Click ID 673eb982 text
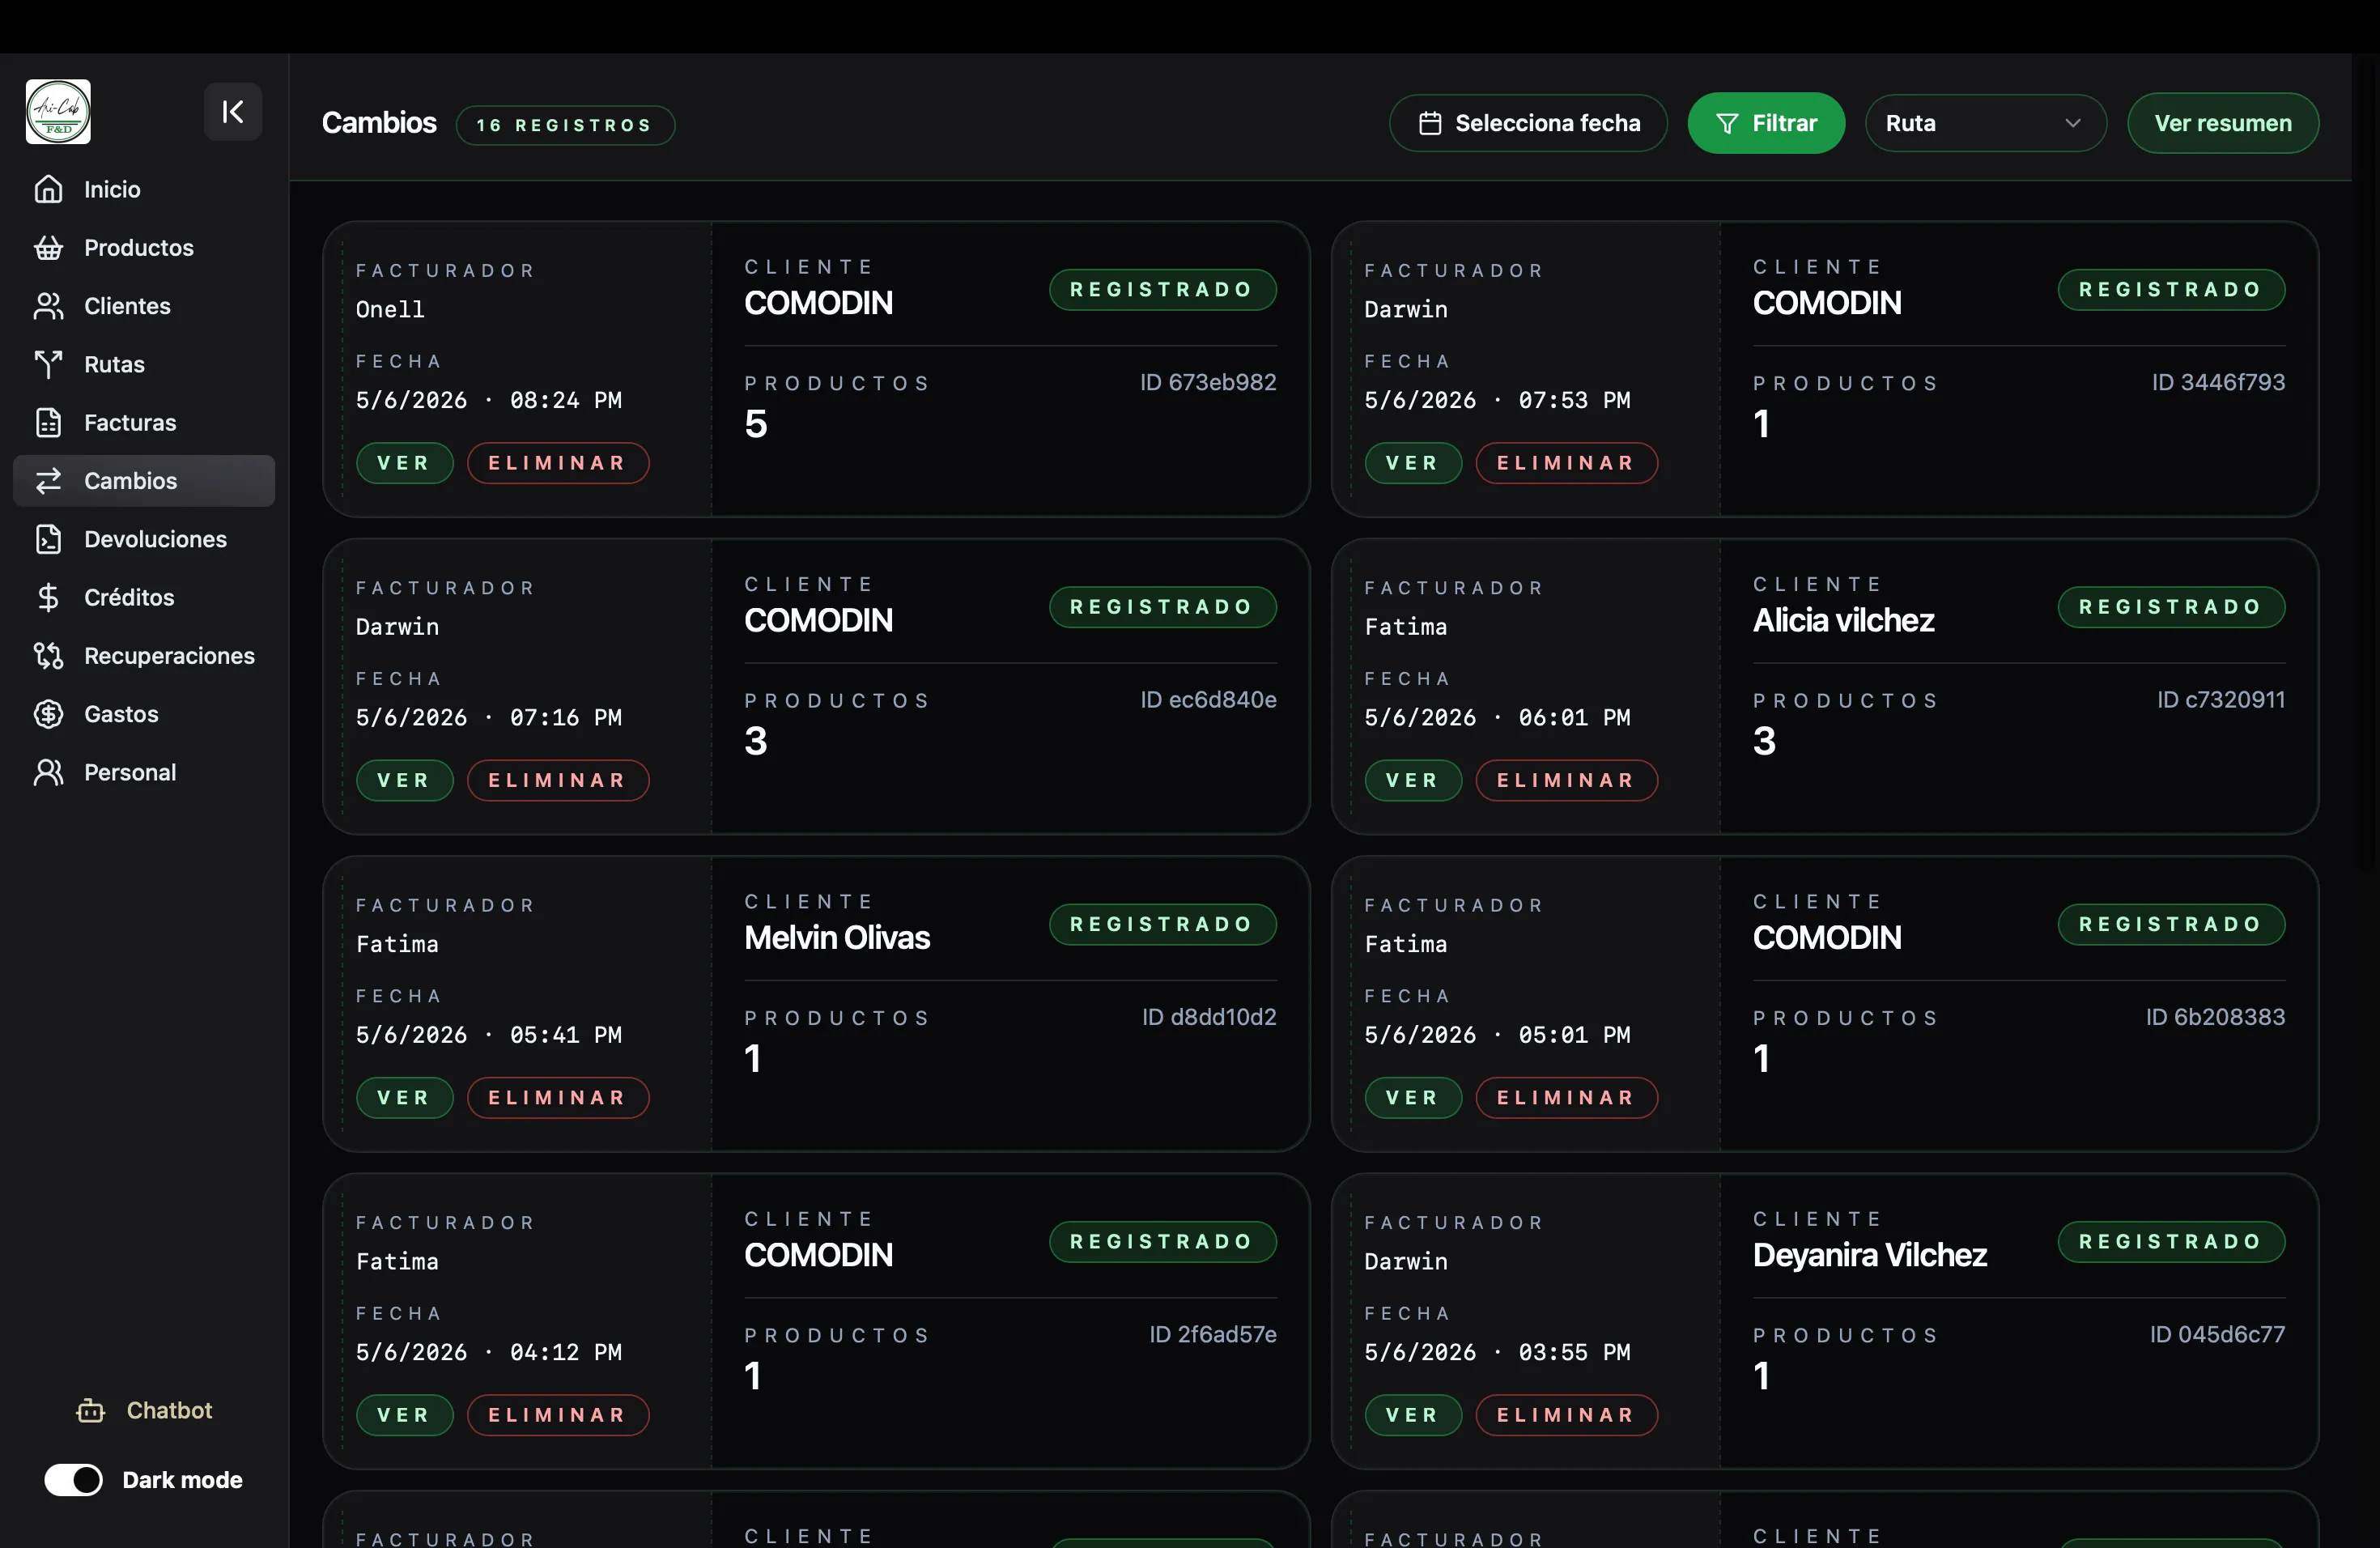Screen dimensions: 2380x1548 [x=1208, y=382]
